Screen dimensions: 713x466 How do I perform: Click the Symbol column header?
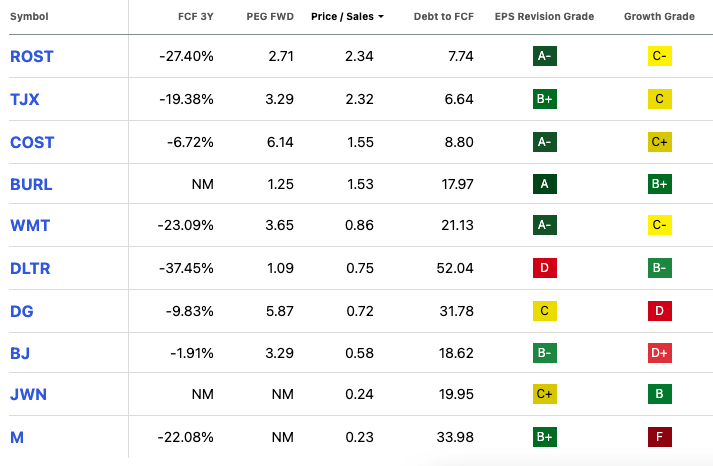[28, 18]
